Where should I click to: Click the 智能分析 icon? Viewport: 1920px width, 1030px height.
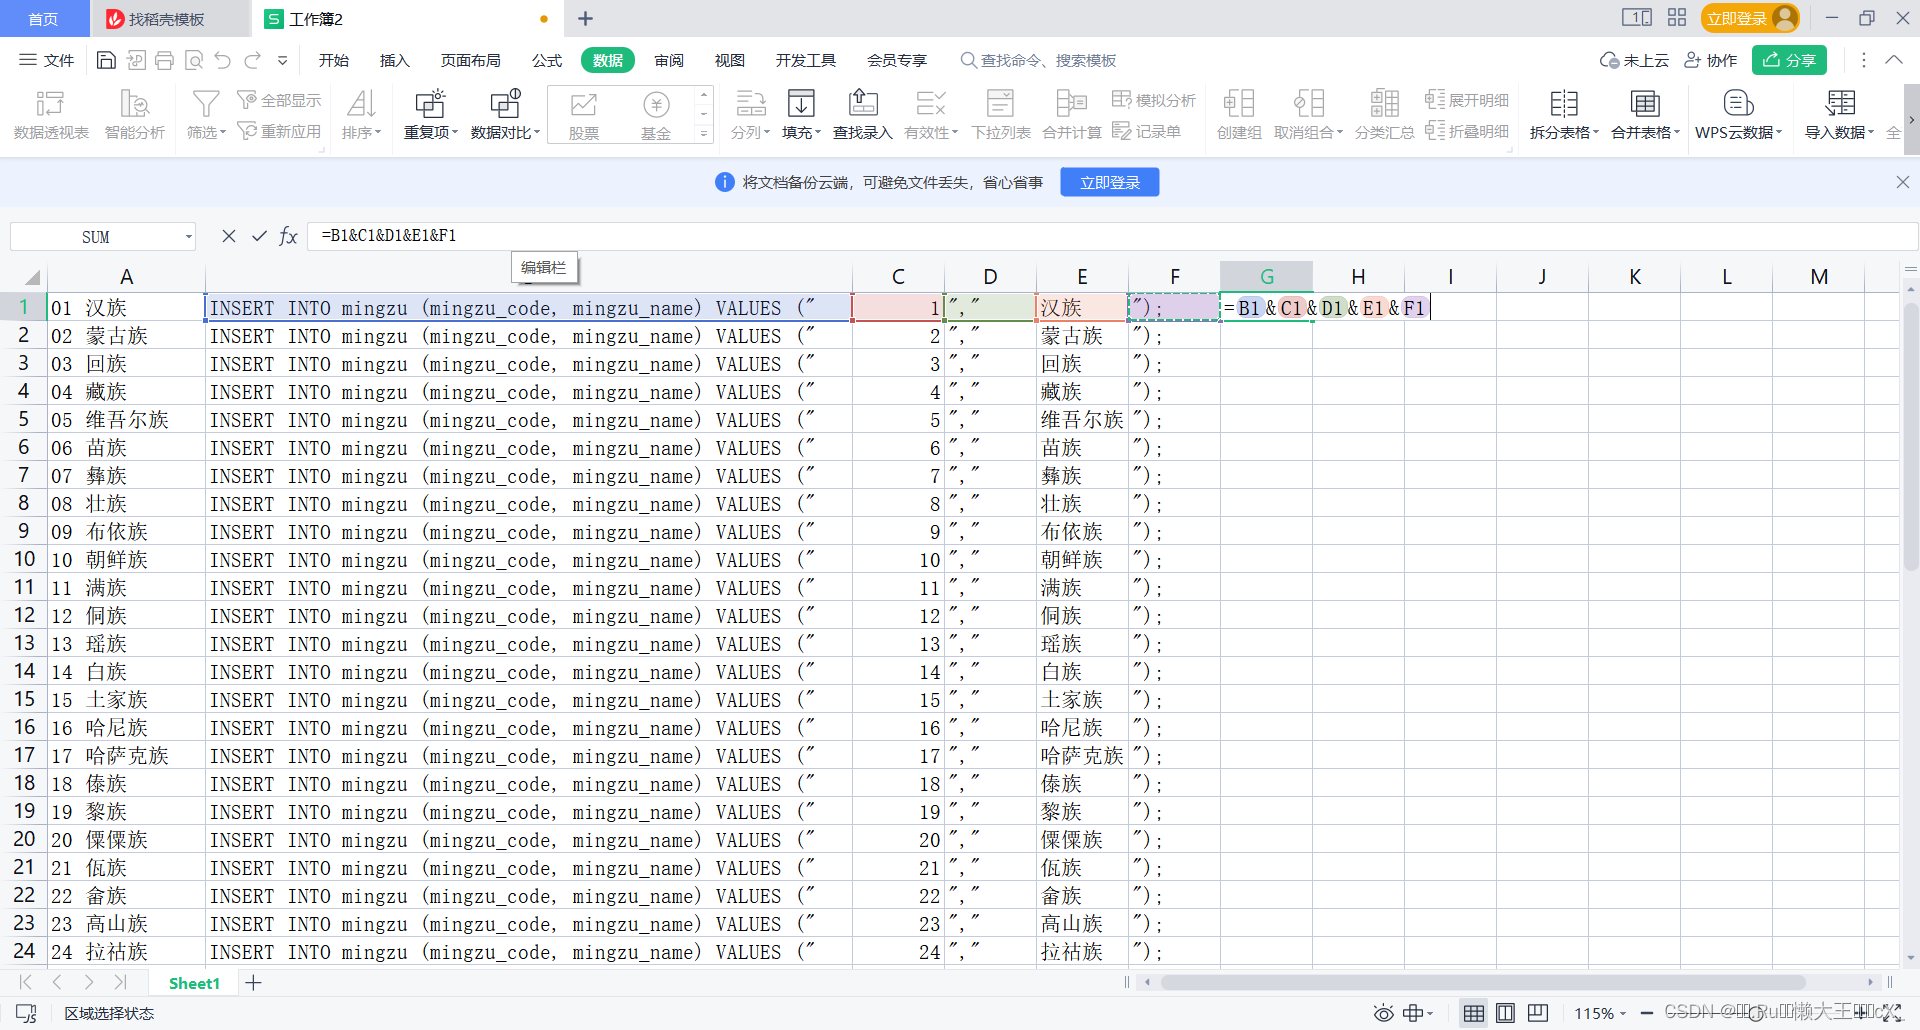pos(134,115)
